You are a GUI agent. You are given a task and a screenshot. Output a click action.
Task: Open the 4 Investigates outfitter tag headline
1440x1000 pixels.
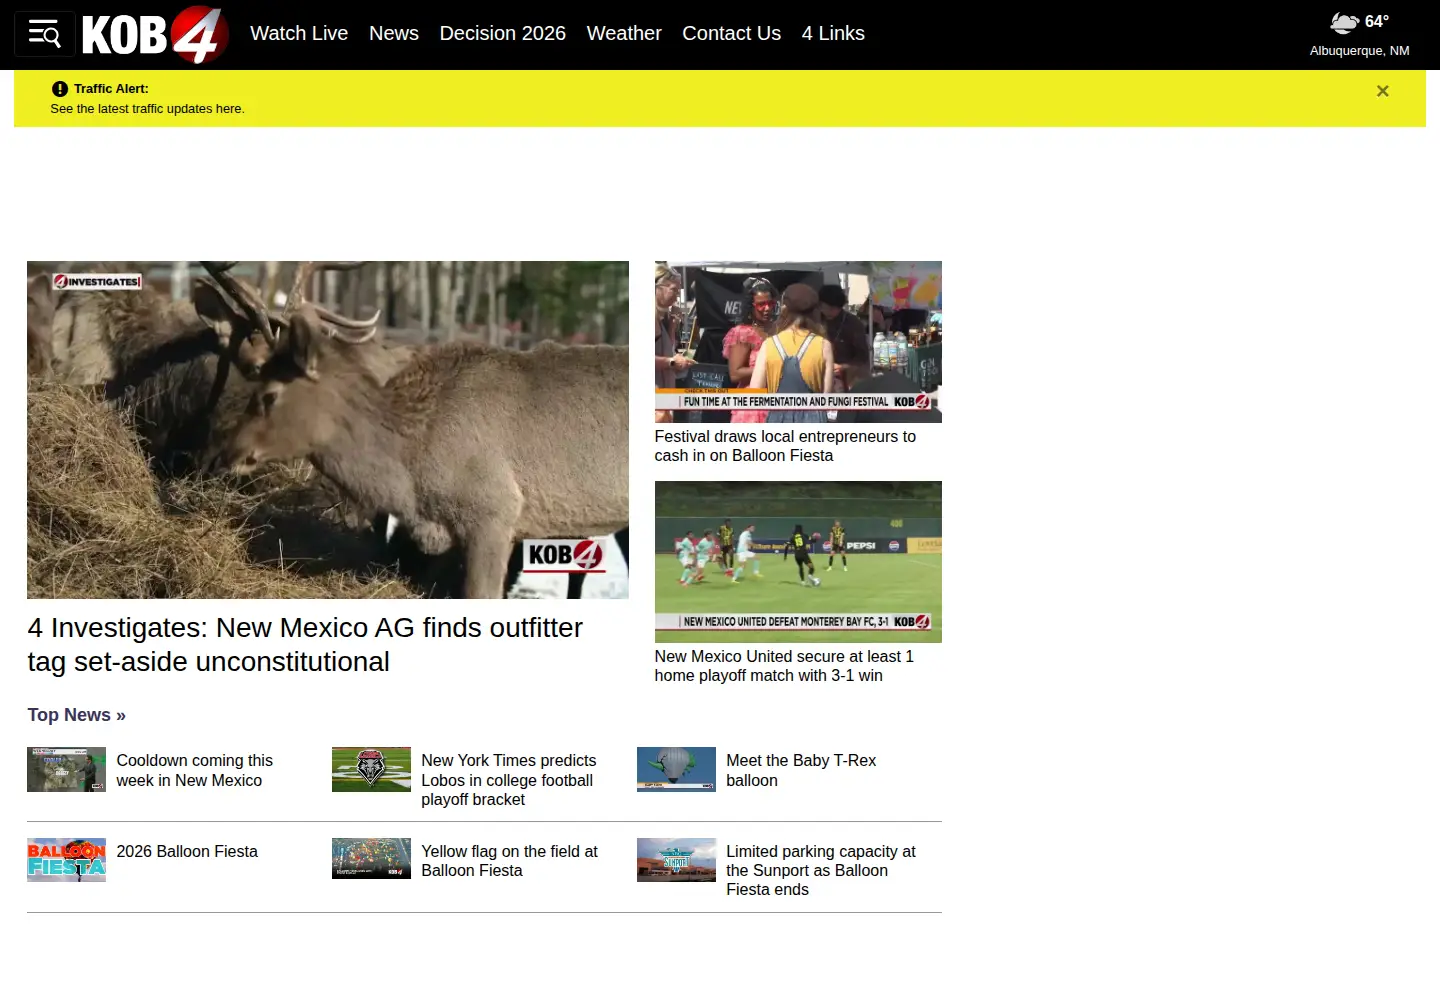click(305, 645)
